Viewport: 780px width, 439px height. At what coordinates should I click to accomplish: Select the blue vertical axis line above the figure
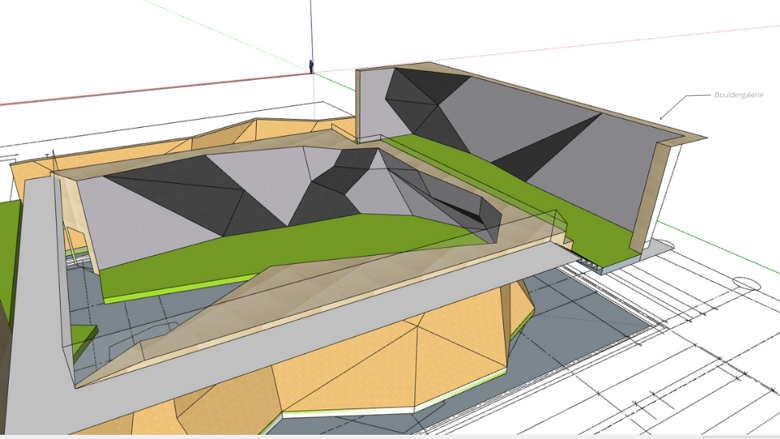click(311, 30)
